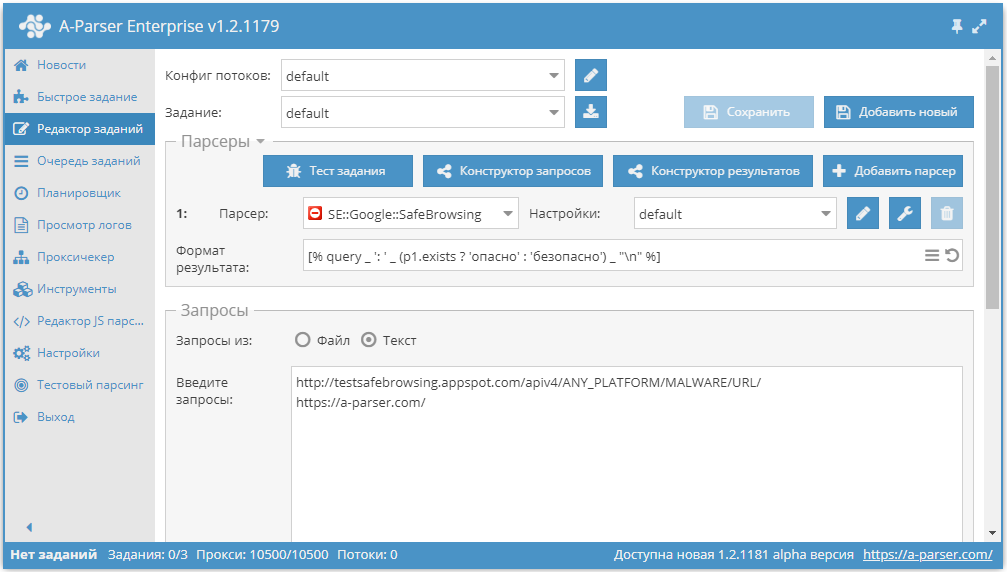Click the Тест задания button
1007x572 pixels.
338,171
